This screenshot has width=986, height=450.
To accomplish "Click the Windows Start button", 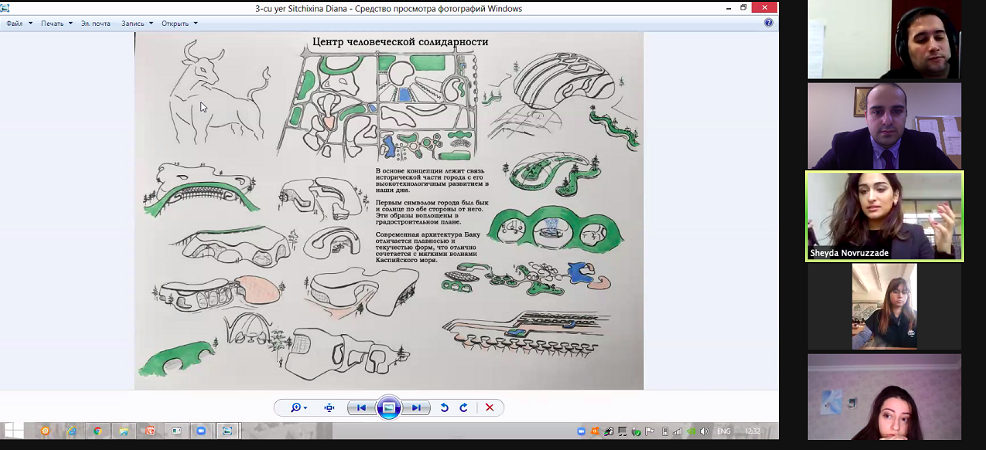I will click(12, 431).
